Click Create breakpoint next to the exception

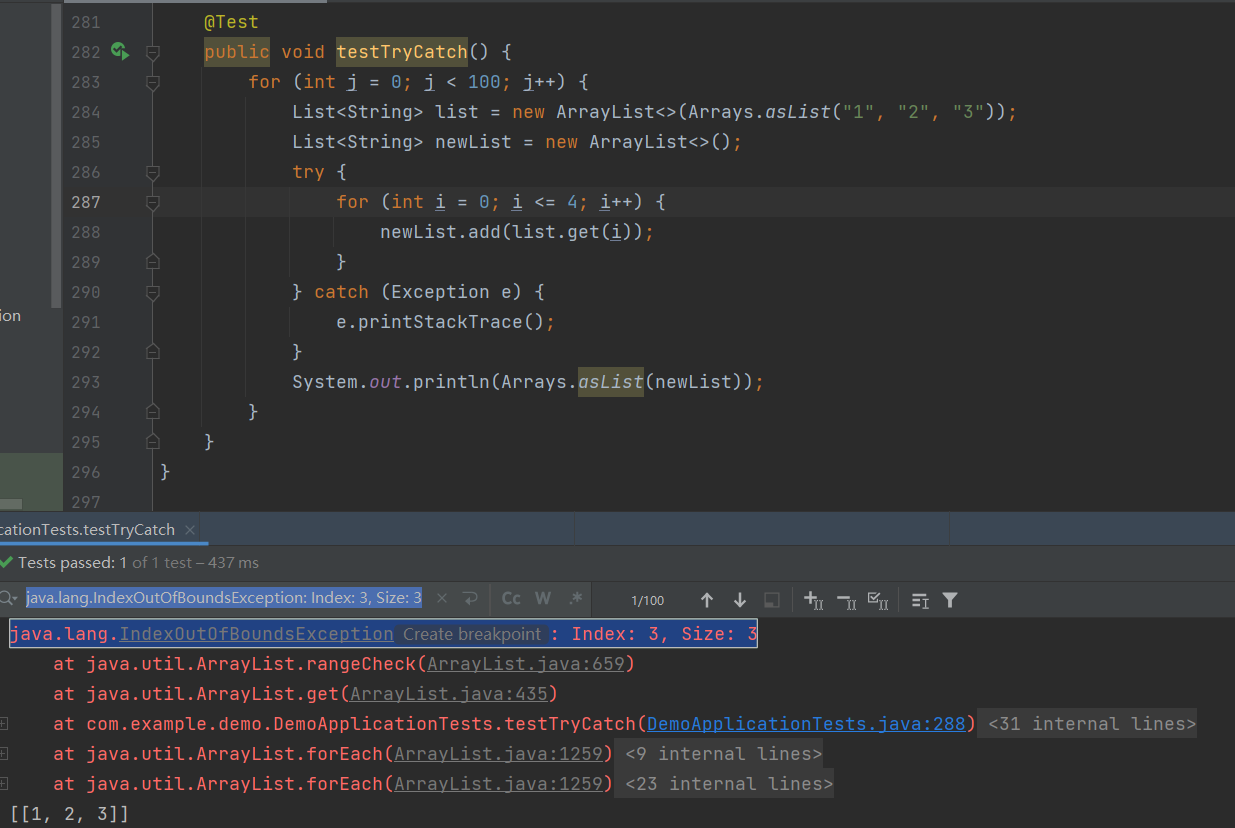471,634
